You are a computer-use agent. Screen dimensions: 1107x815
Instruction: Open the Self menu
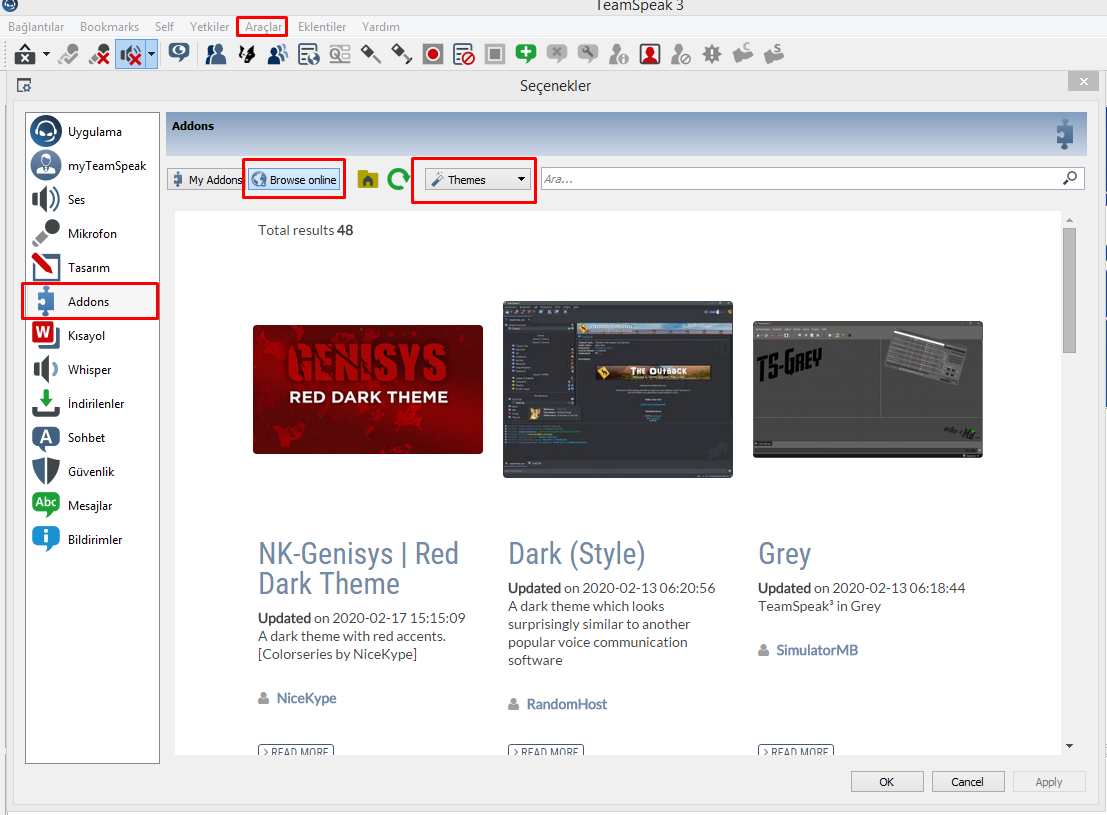[x=164, y=27]
